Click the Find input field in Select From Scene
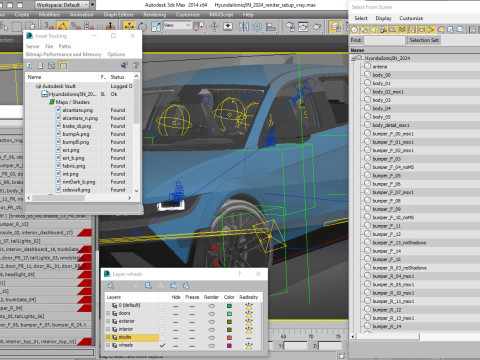480x360 pixels. click(x=384, y=40)
